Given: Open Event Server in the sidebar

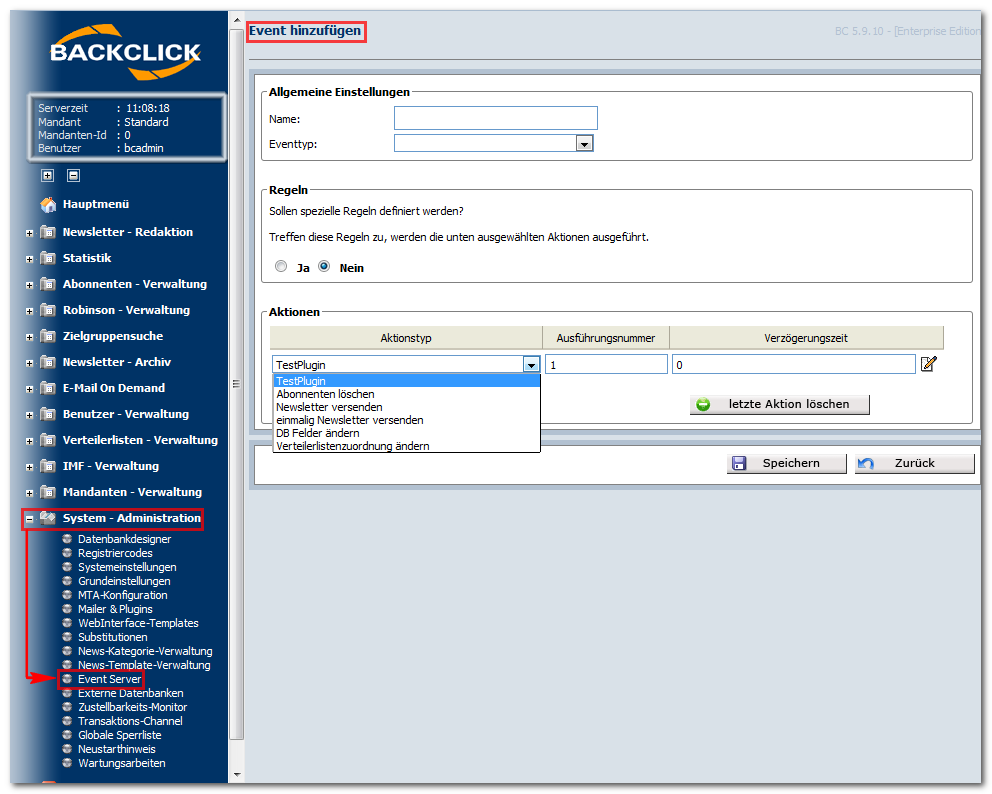Looking at the screenshot, I should coord(109,679).
